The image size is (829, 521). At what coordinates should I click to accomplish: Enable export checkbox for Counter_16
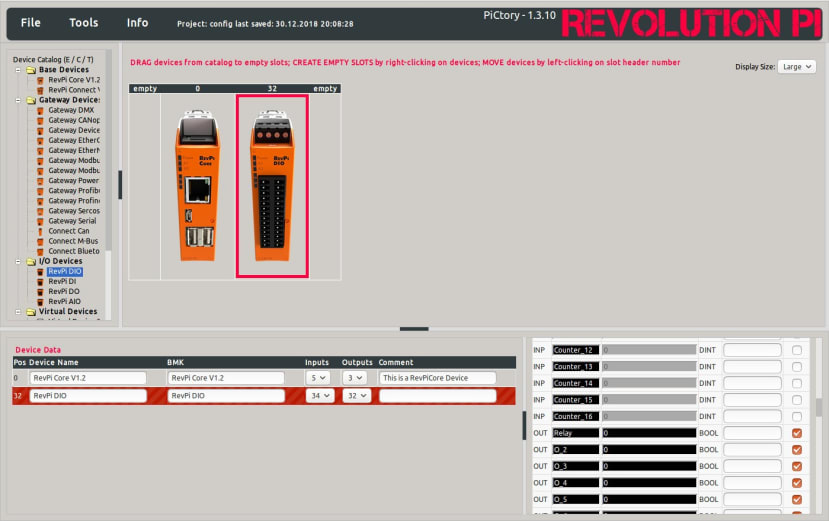pos(797,416)
